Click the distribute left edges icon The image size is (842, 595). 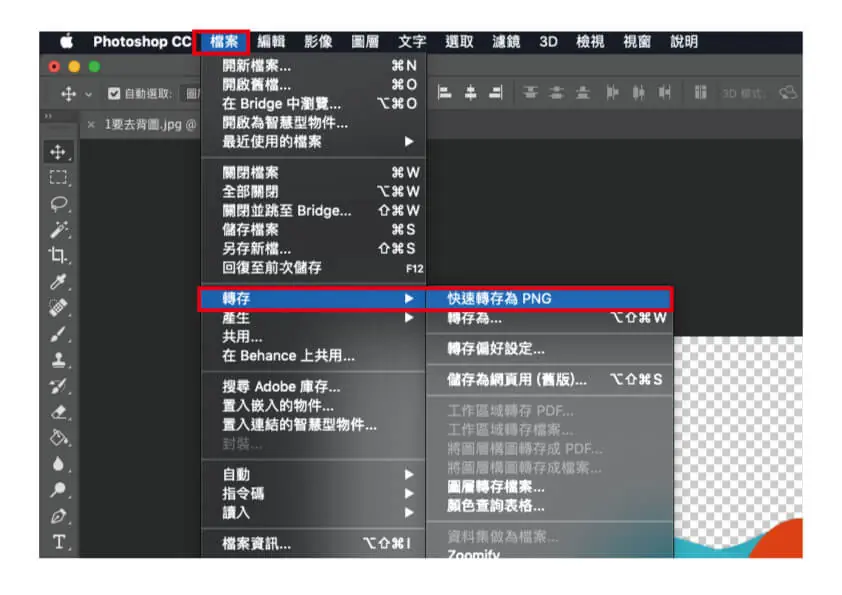(612, 93)
